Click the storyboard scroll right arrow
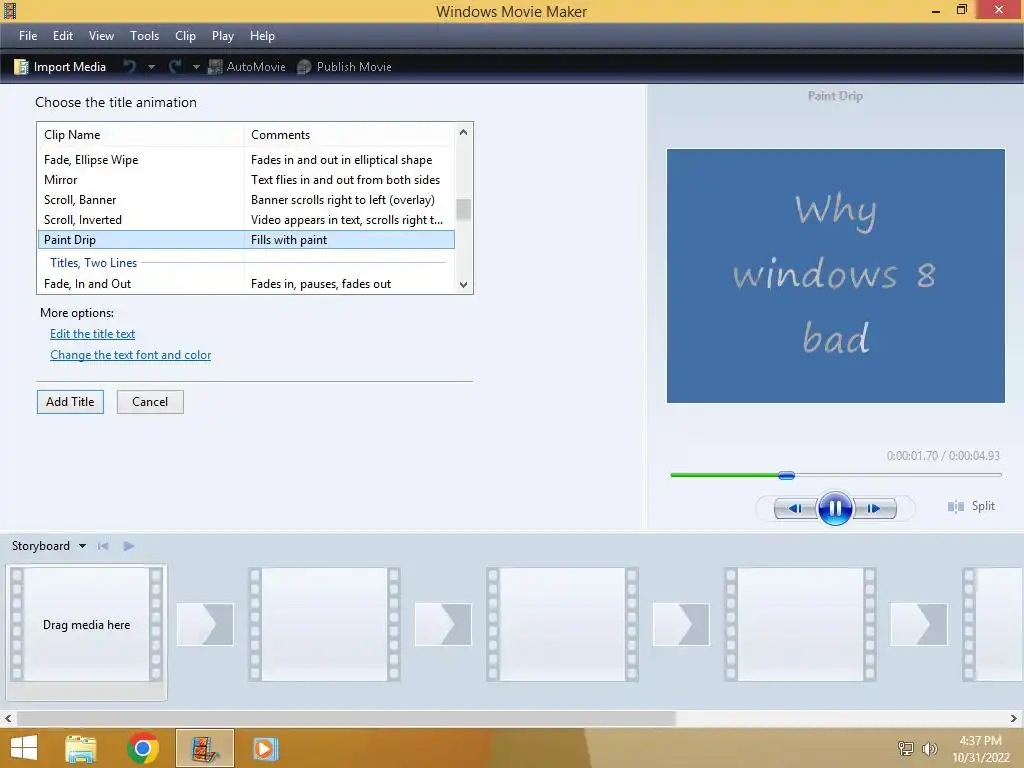The height and width of the screenshot is (768, 1024). [1014, 718]
